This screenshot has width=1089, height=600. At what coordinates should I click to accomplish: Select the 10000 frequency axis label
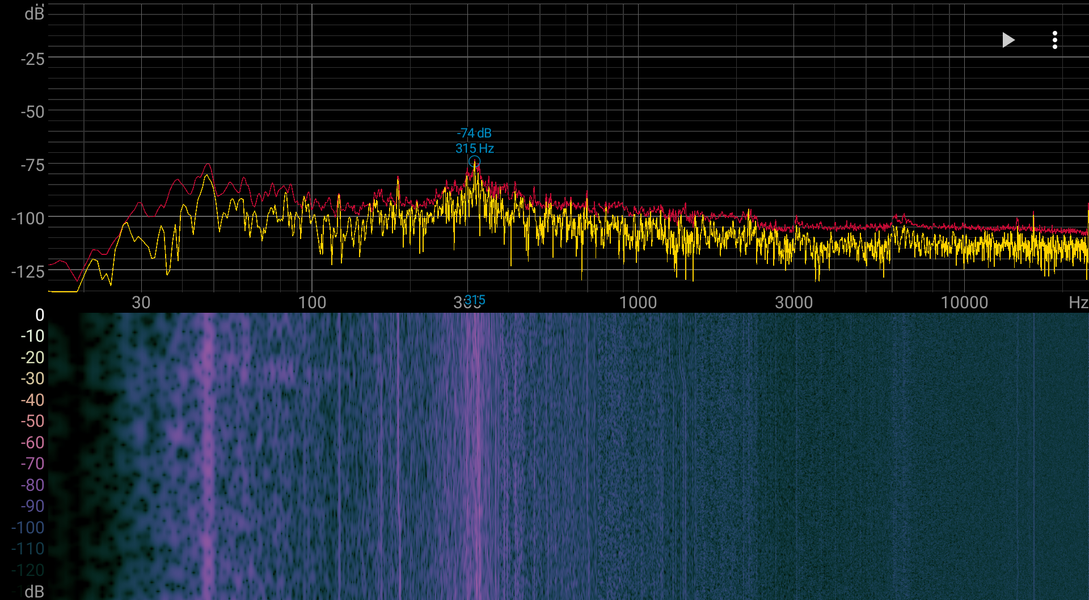(x=964, y=302)
